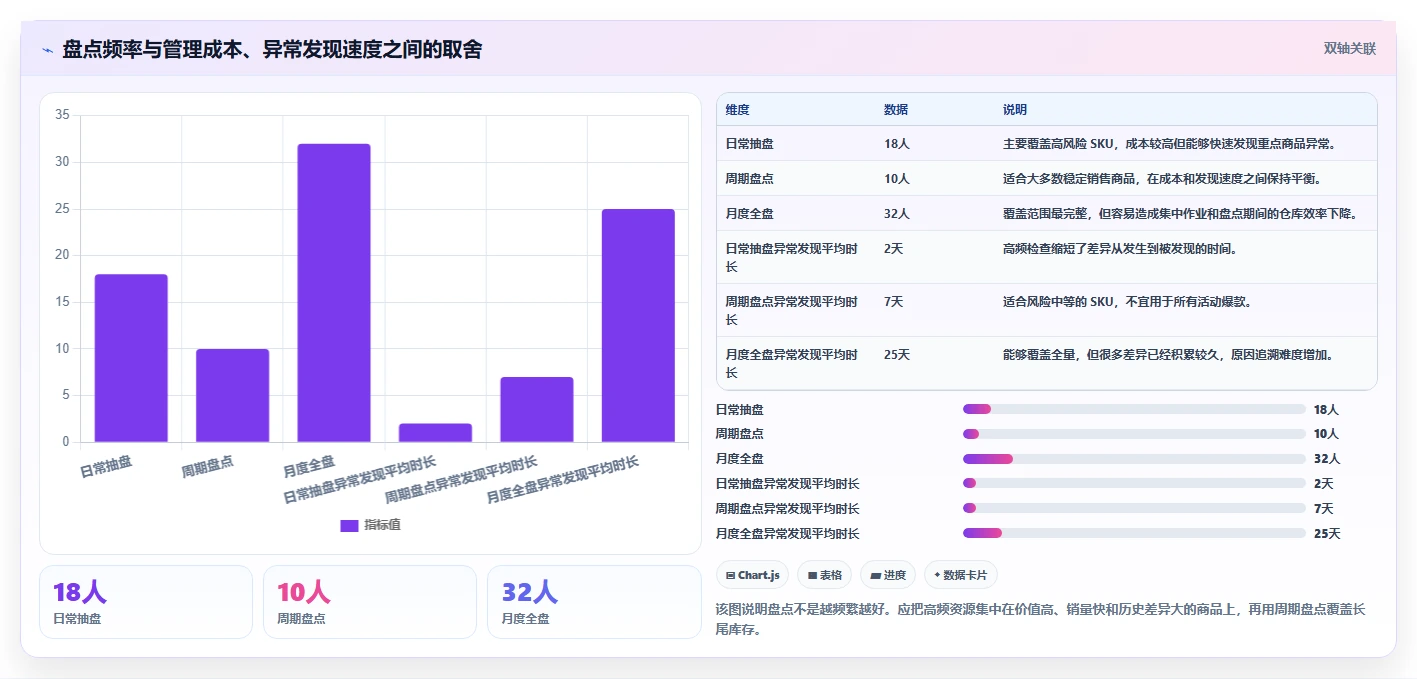Click the 7天 value in the table
The width and height of the screenshot is (1417, 679).
pos(894,302)
